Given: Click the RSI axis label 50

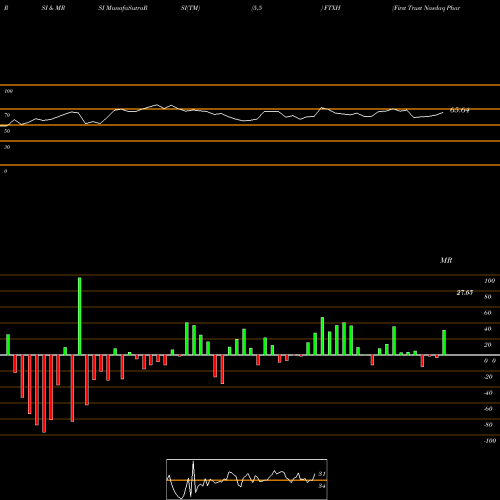Looking at the screenshot, I should click(x=7, y=131).
